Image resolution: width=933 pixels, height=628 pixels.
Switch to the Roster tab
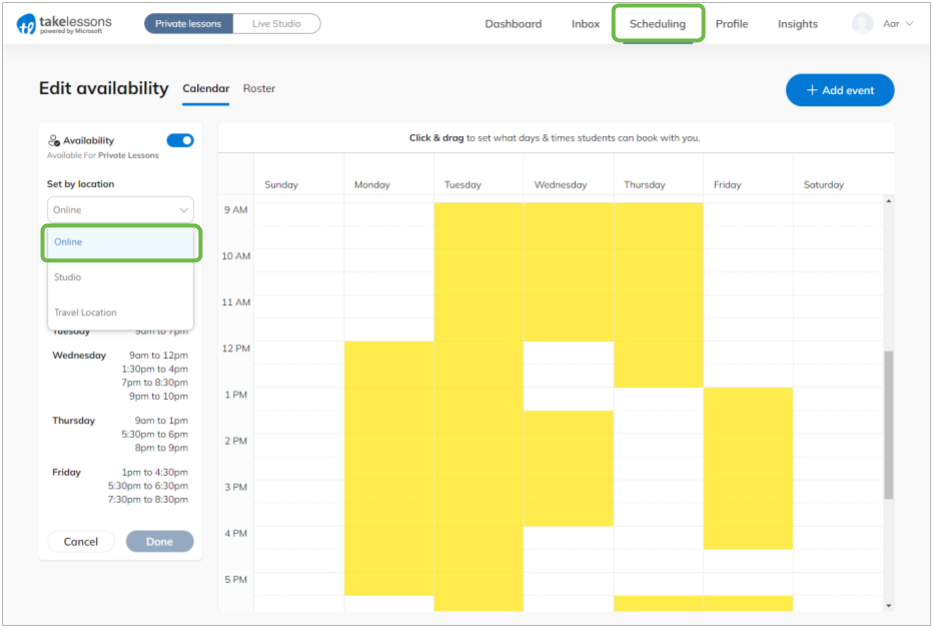259,88
